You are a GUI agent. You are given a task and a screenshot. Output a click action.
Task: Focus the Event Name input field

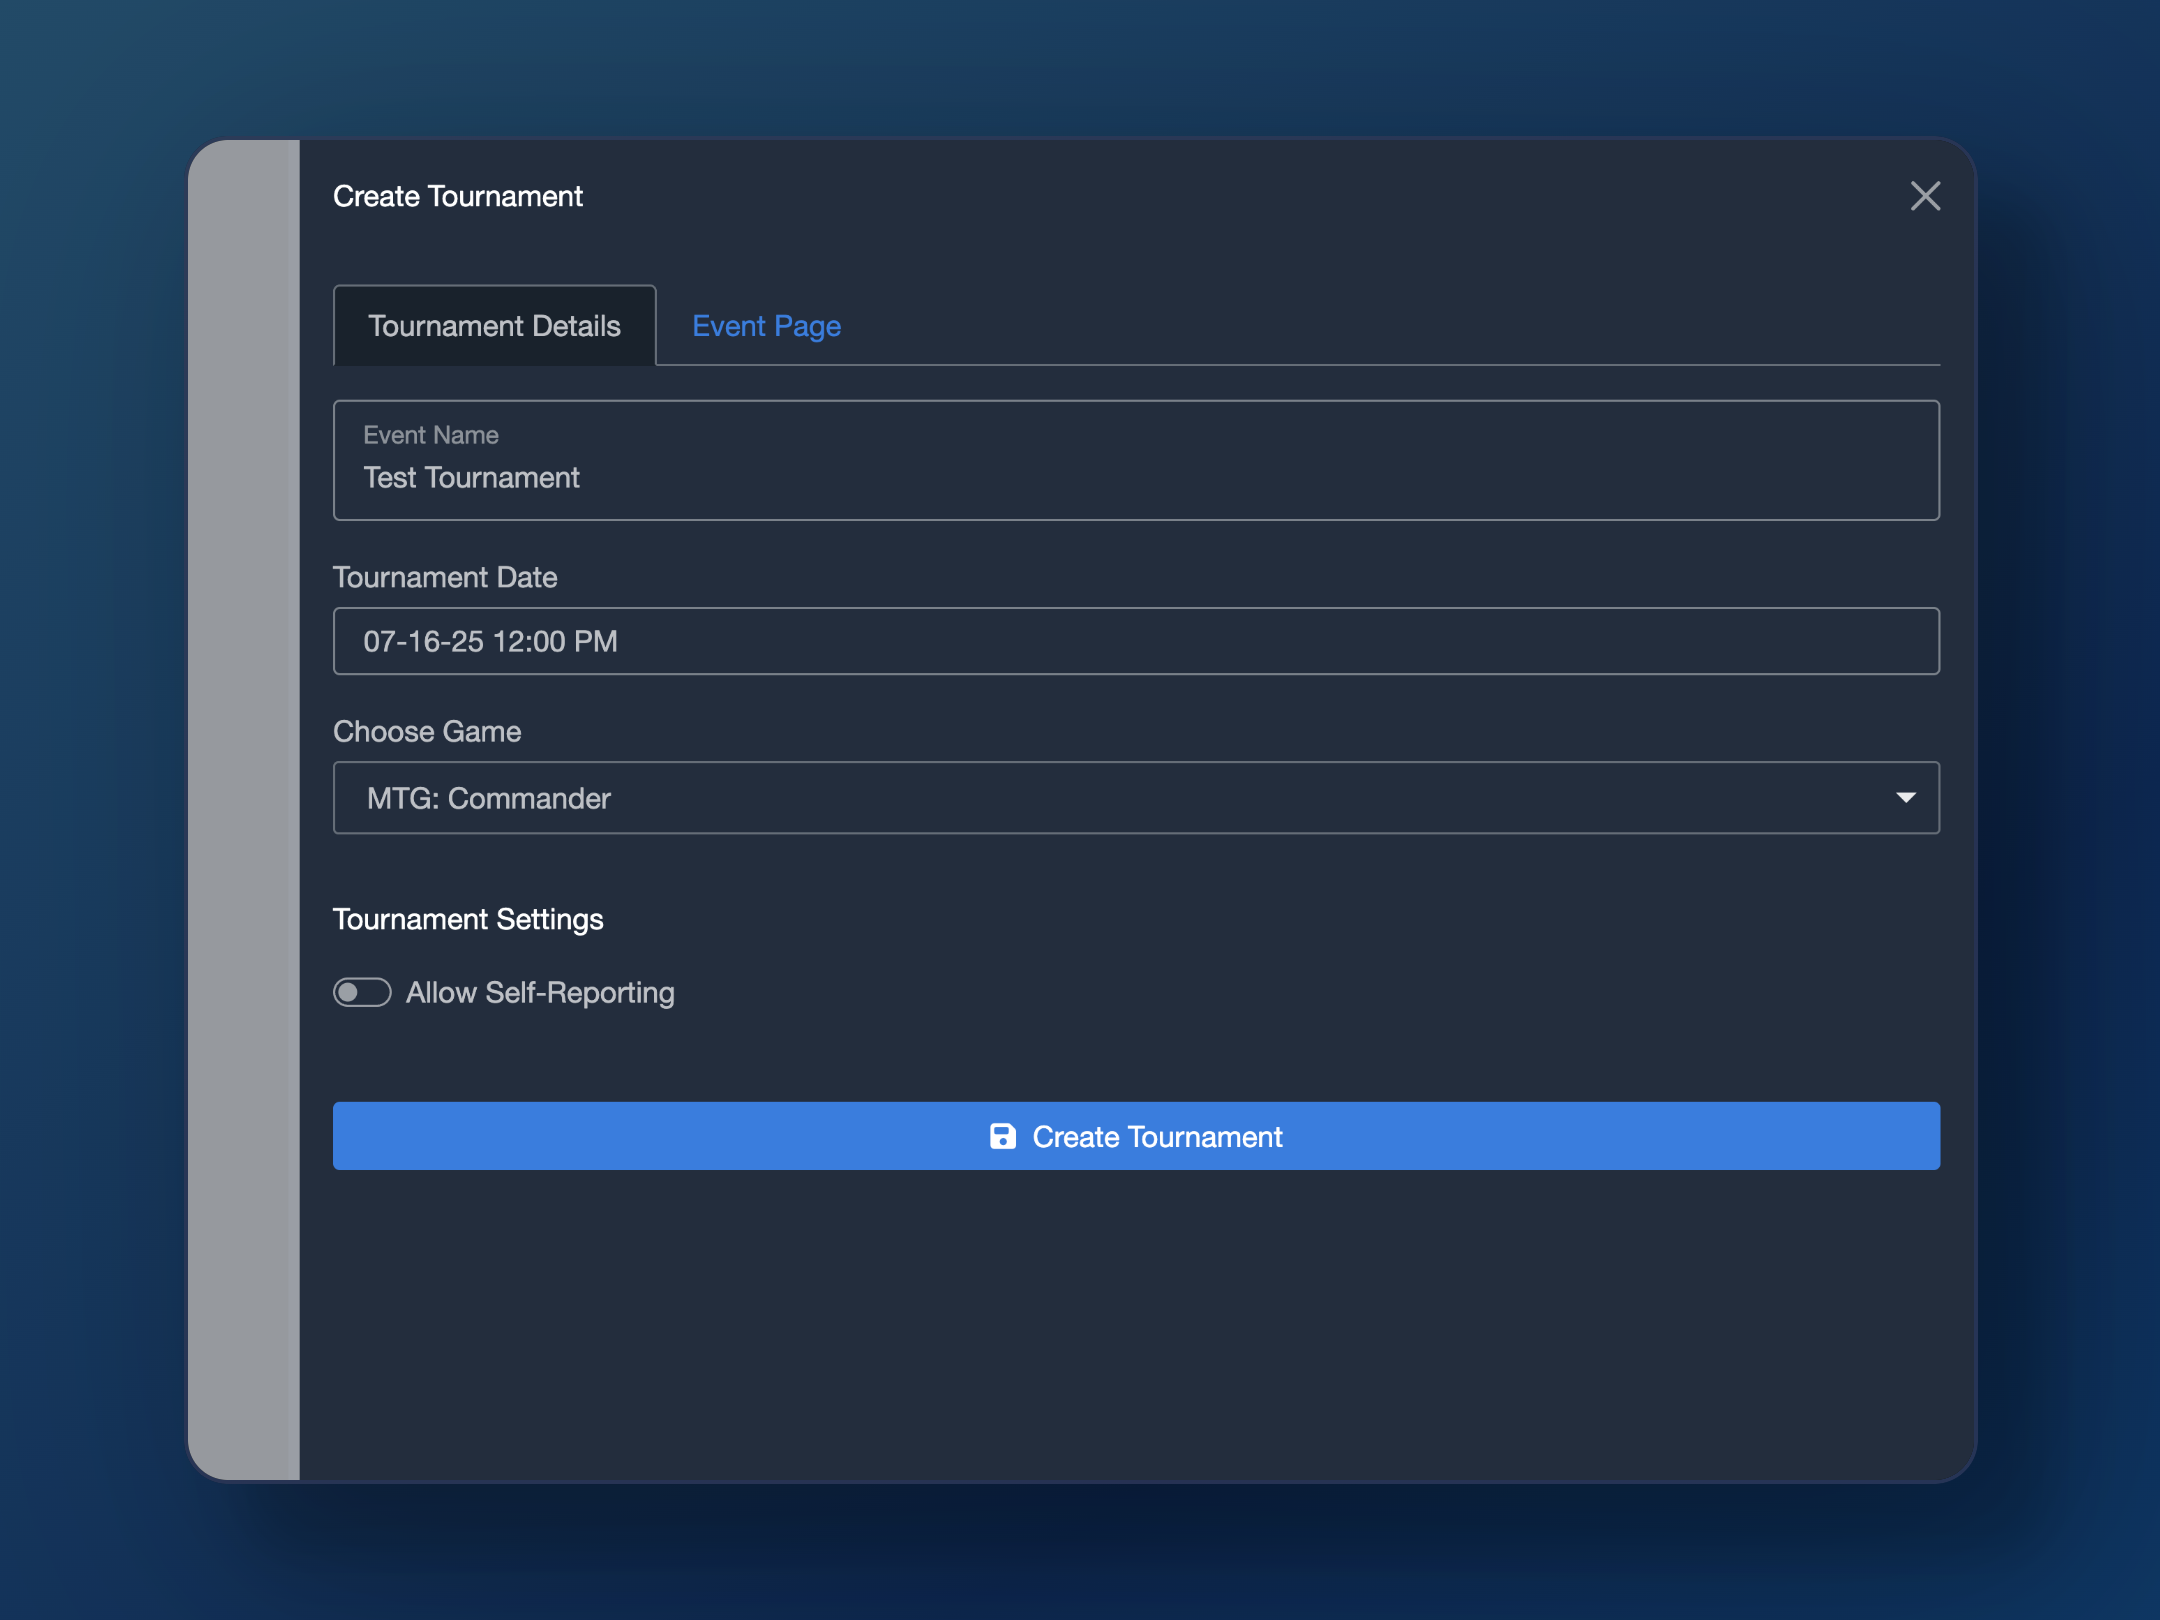pyautogui.click(x=1135, y=461)
